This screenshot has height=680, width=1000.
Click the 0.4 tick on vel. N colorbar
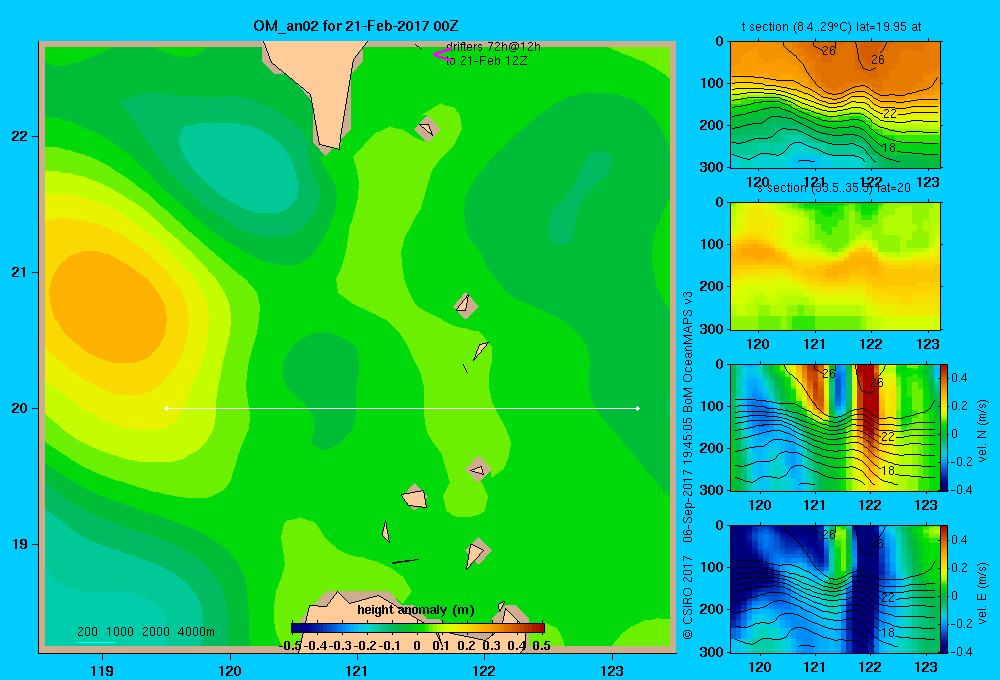click(959, 378)
